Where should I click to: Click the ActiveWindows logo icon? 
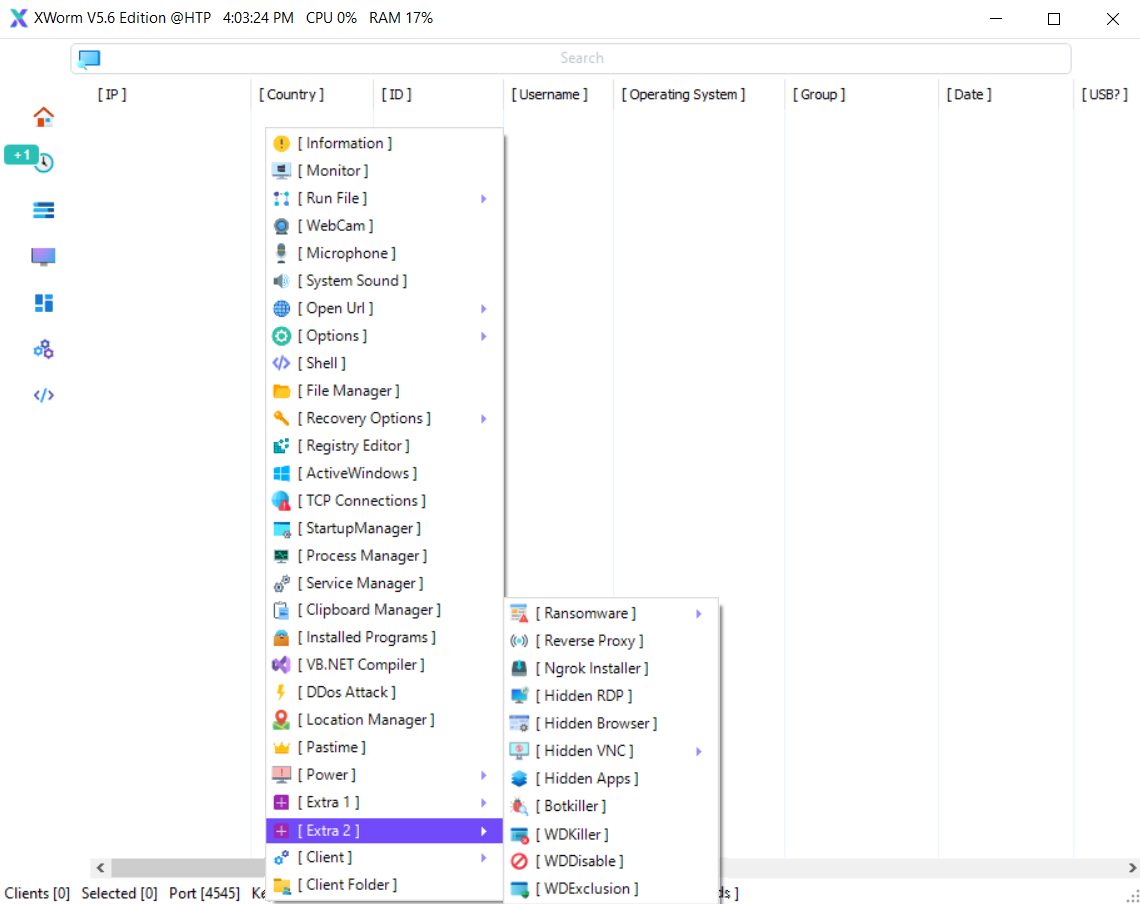(x=281, y=473)
